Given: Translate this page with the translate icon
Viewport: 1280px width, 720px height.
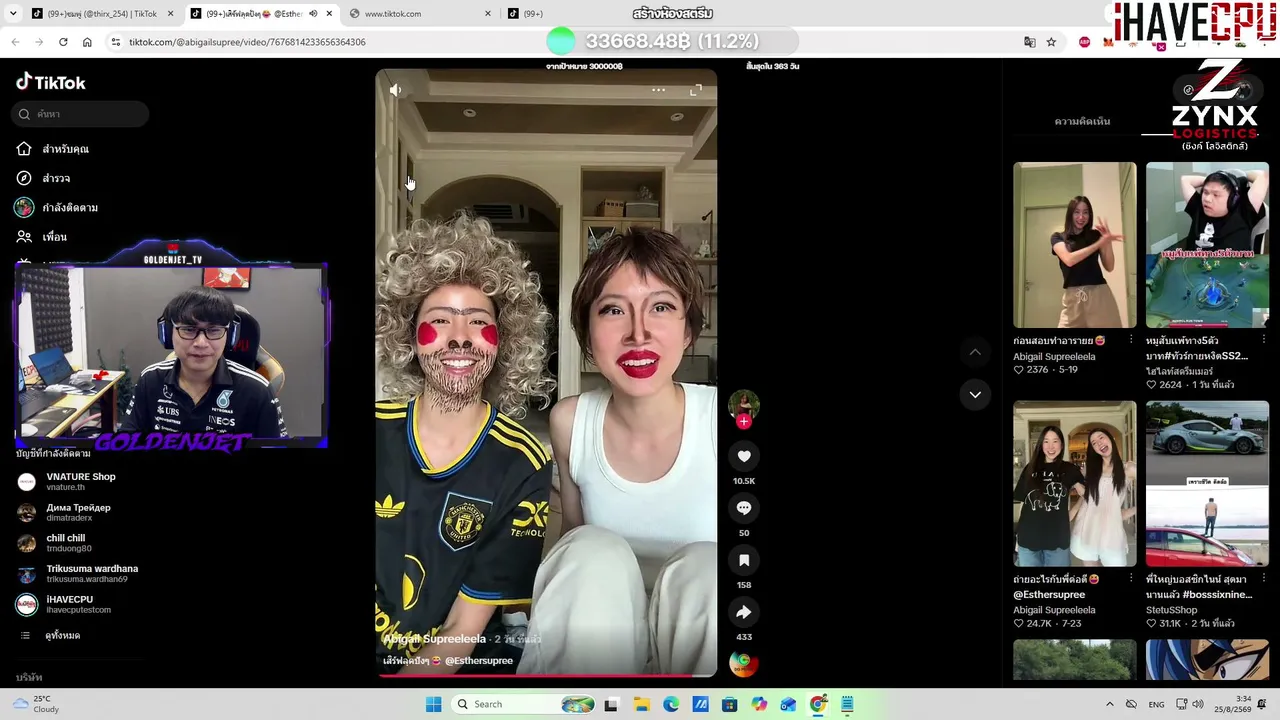Looking at the screenshot, I should [1030, 42].
